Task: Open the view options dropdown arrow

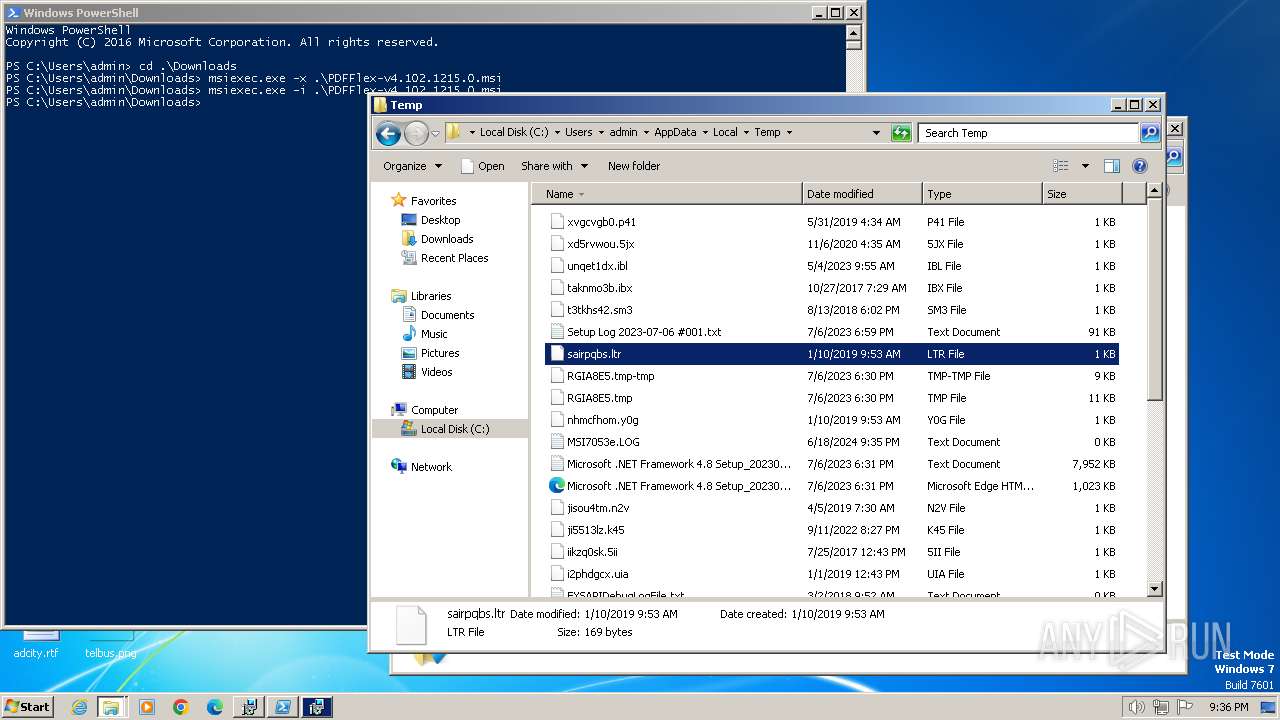Action: point(1085,166)
